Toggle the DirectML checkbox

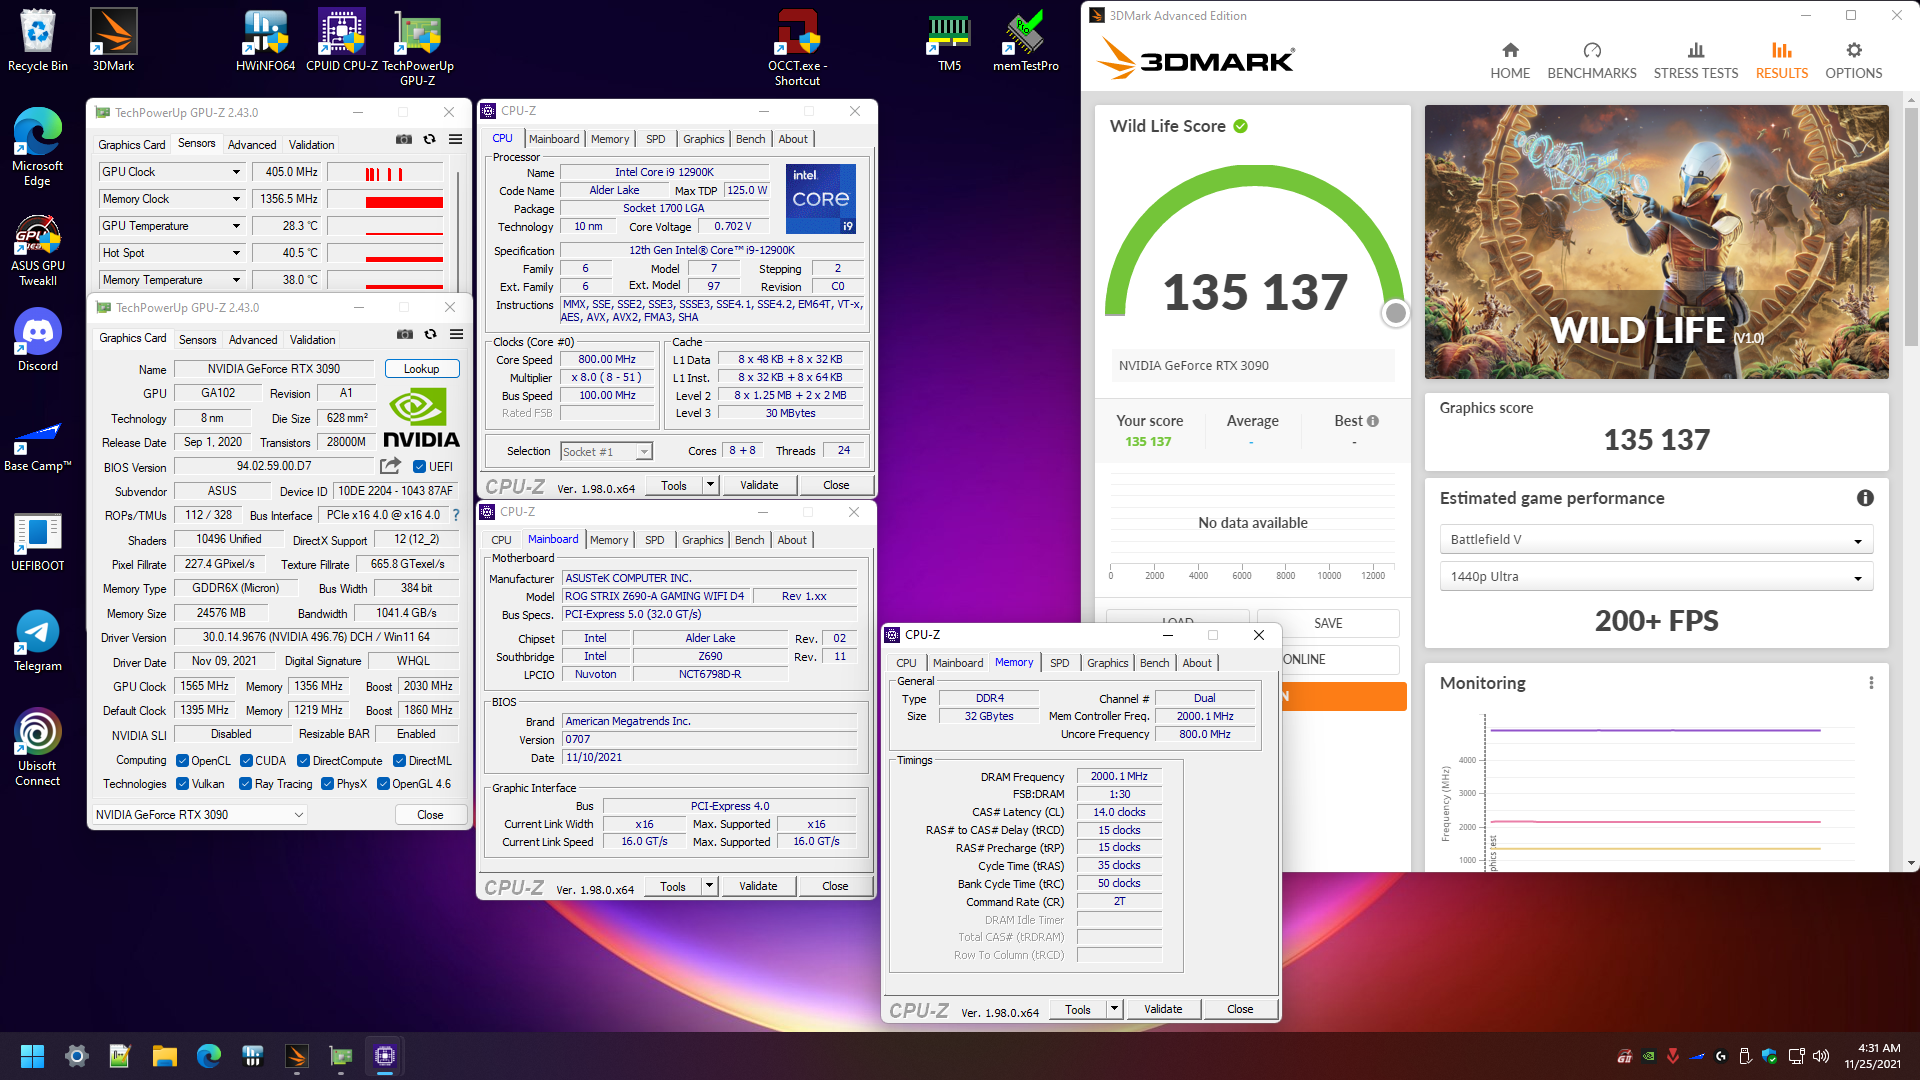pos(399,761)
